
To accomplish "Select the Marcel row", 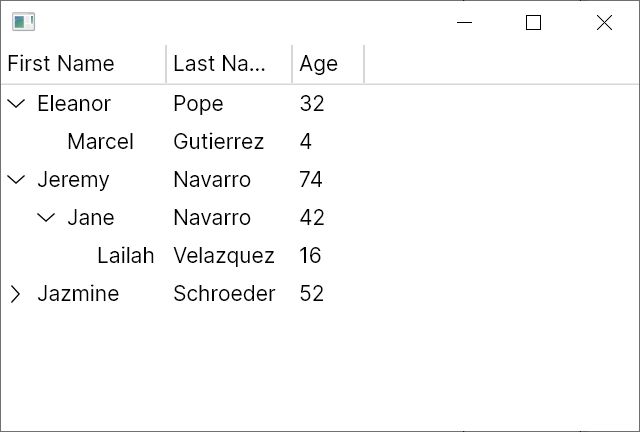I will click(x=100, y=142).
